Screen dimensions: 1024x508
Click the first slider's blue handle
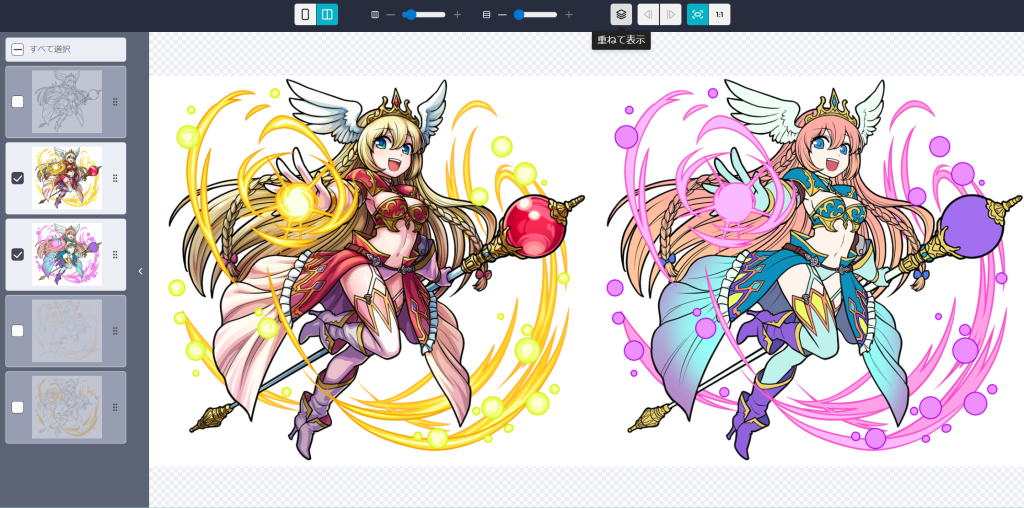pyautogui.click(x=409, y=15)
